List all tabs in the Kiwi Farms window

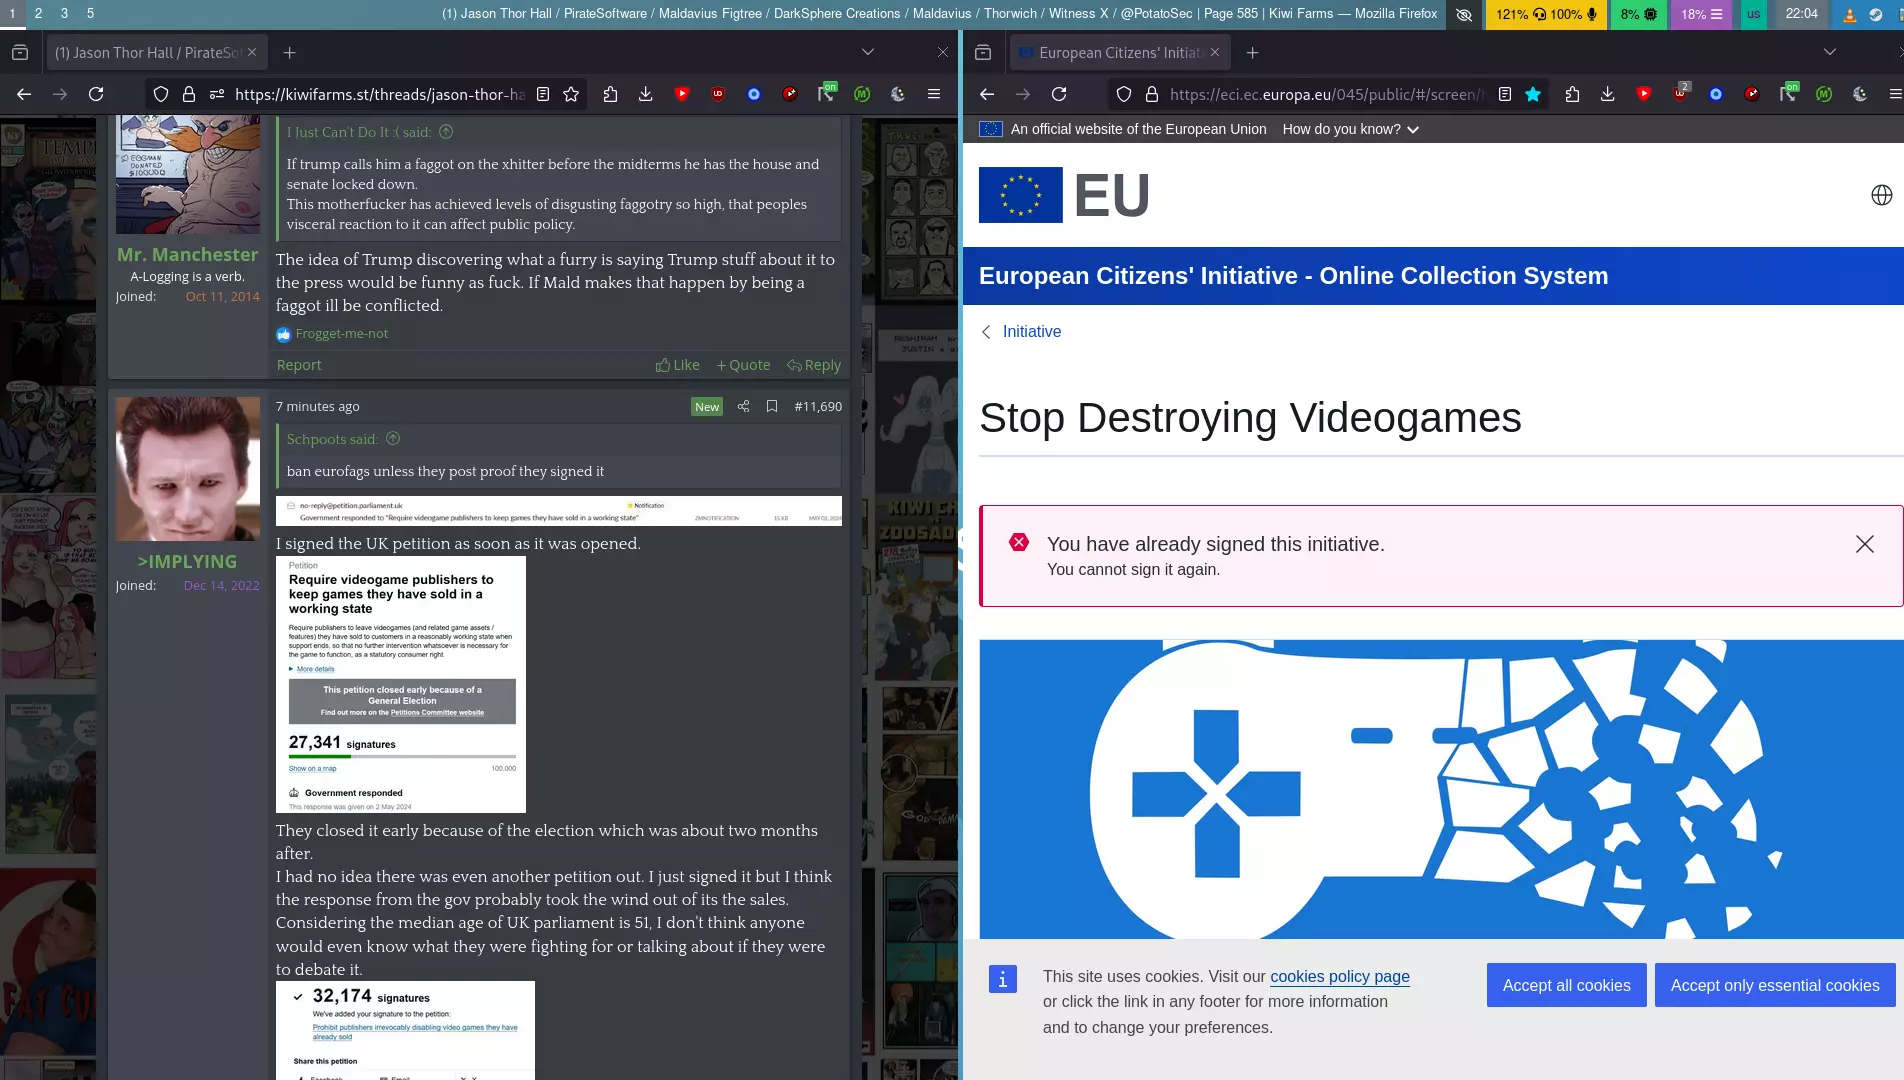(868, 52)
